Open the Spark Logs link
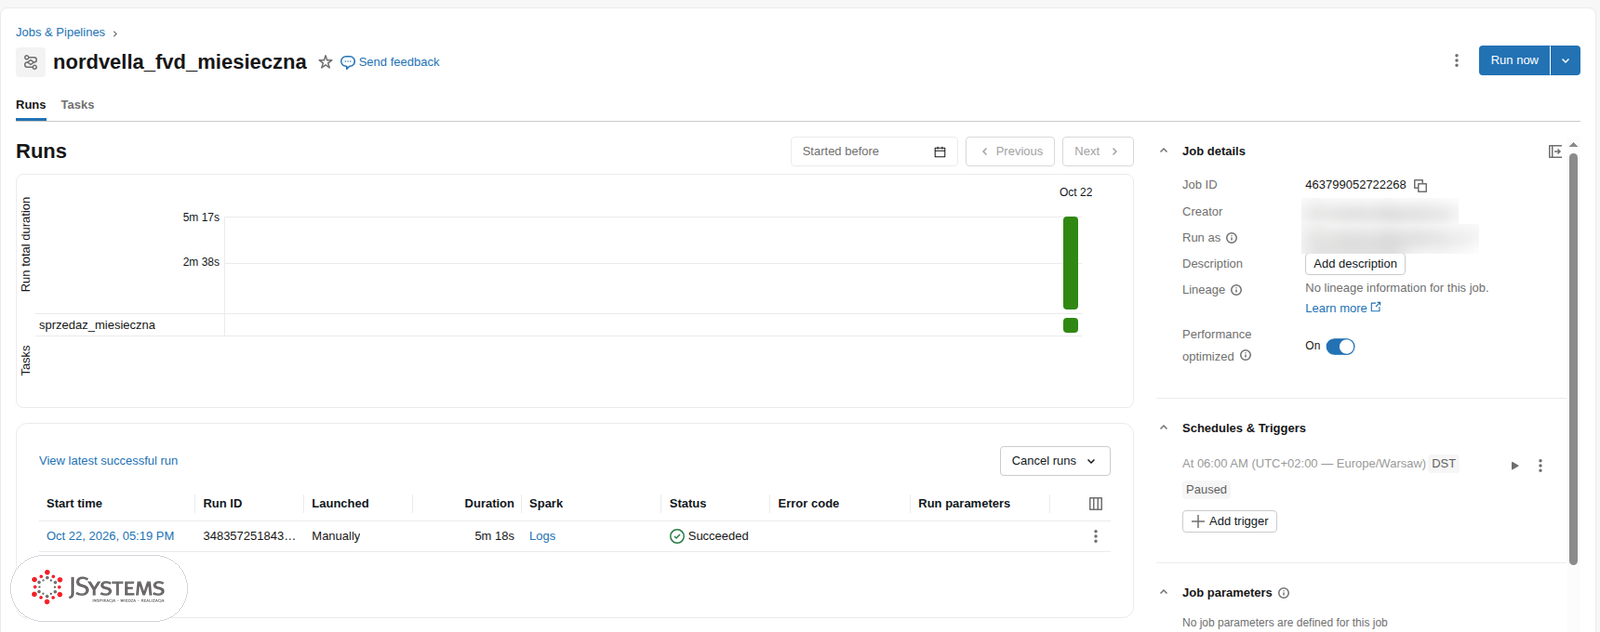Viewport: 1600px width, 632px height. [x=542, y=536]
